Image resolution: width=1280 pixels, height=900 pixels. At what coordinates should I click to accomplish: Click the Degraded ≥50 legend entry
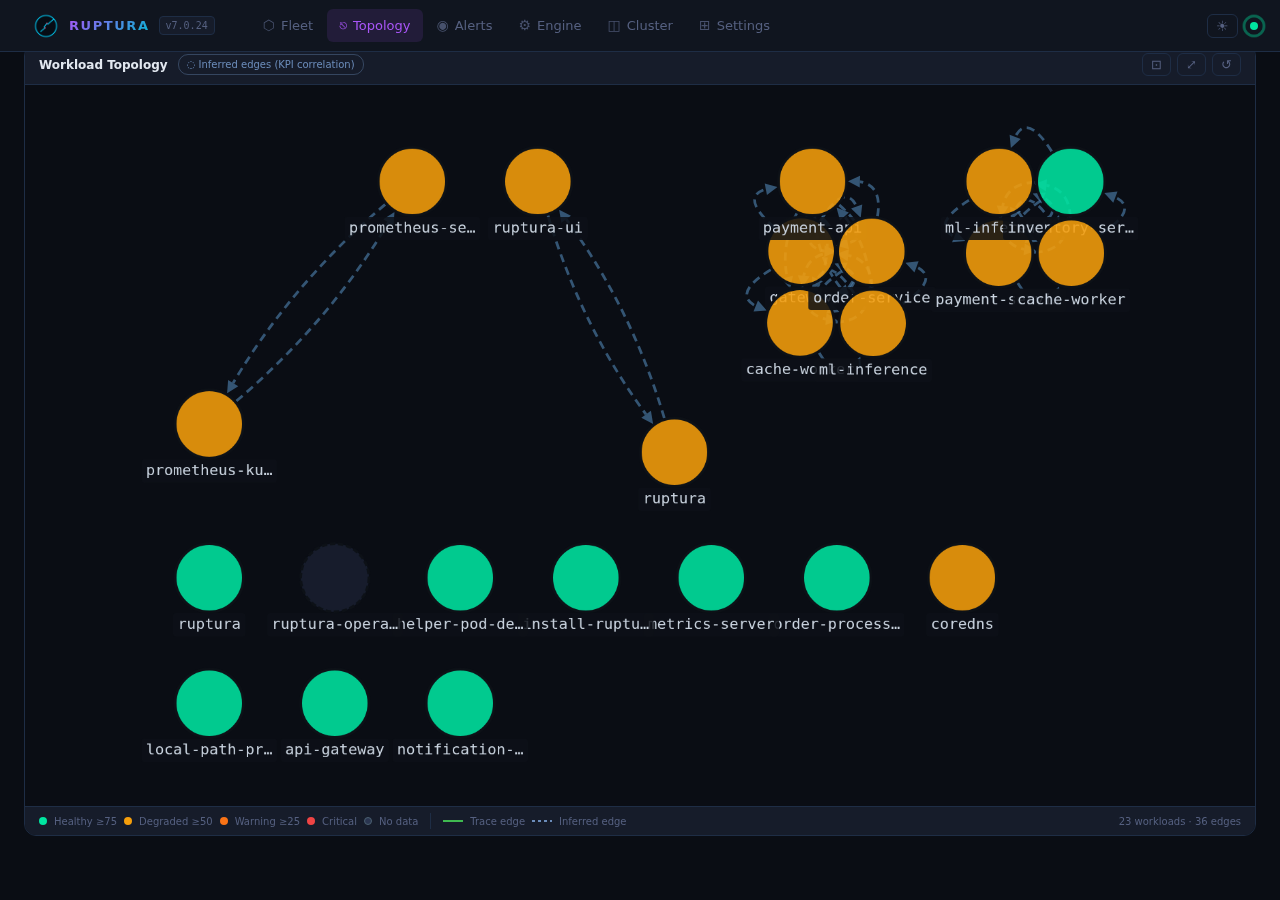[x=168, y=821]
